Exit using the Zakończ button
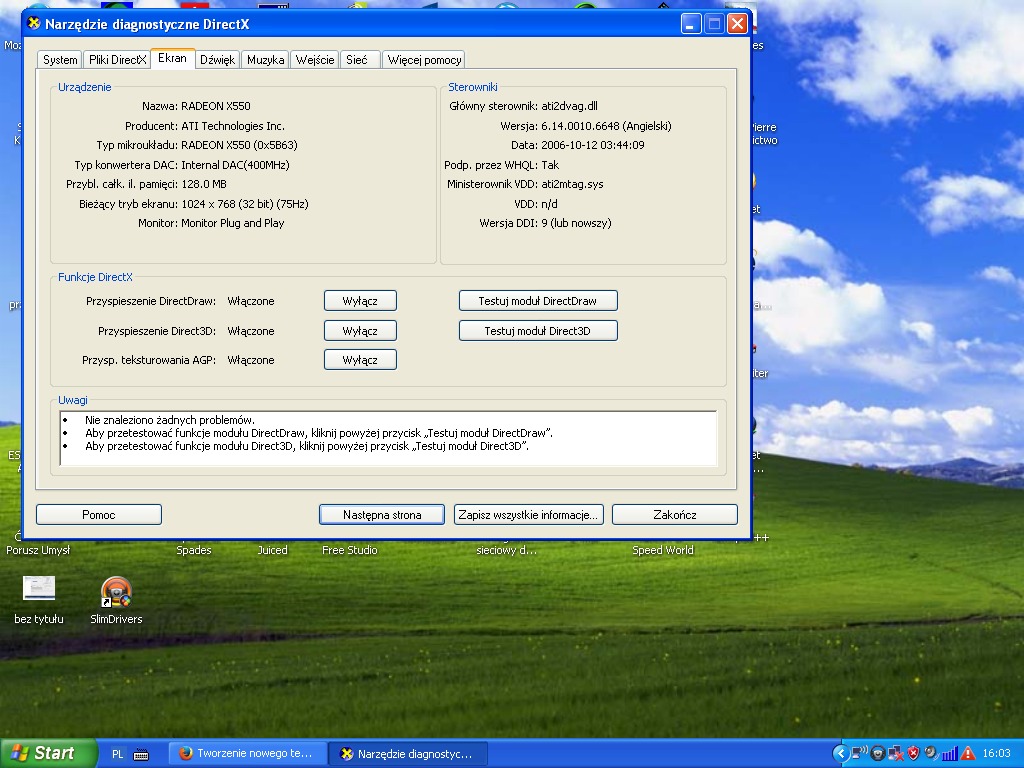This screenshot has width=1024, height=768. pos(675,515)
